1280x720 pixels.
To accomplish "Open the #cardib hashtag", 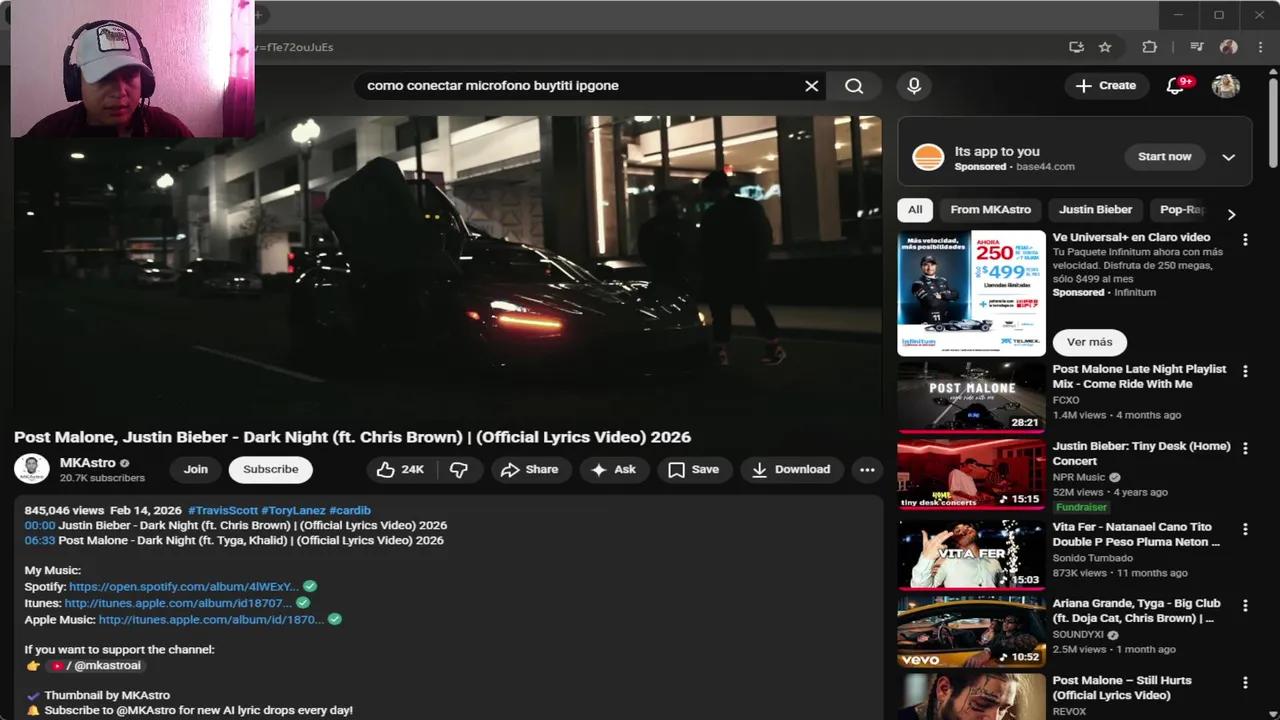I will click(x=350, y=510).
